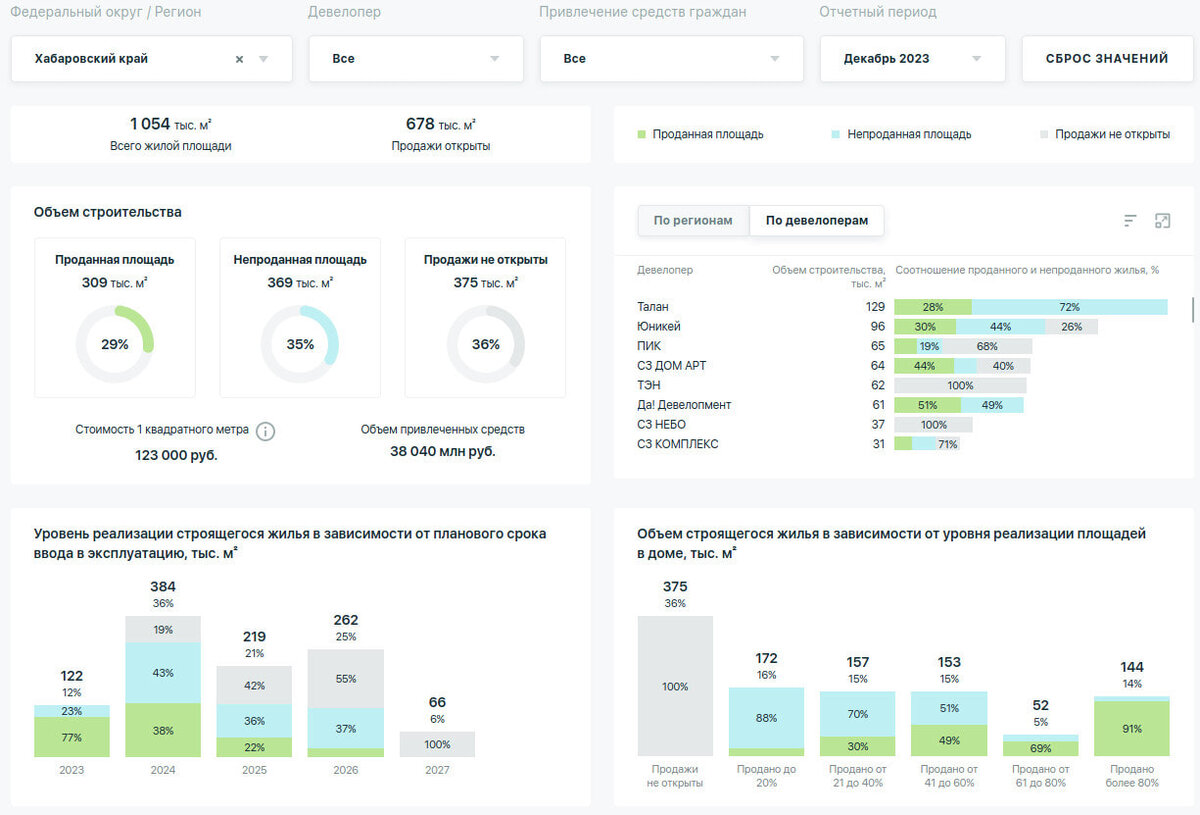Click the Объем строительства column header
This screenshot has width=1200, height=815.
coord(829,276)
